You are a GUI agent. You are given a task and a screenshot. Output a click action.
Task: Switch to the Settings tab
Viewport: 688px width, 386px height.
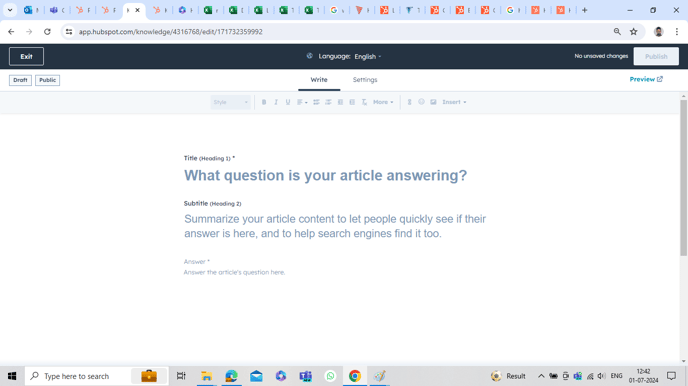point(365,80)
